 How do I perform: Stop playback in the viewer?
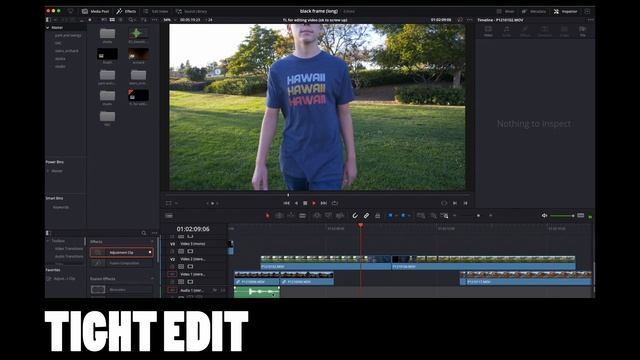[305, 203]
